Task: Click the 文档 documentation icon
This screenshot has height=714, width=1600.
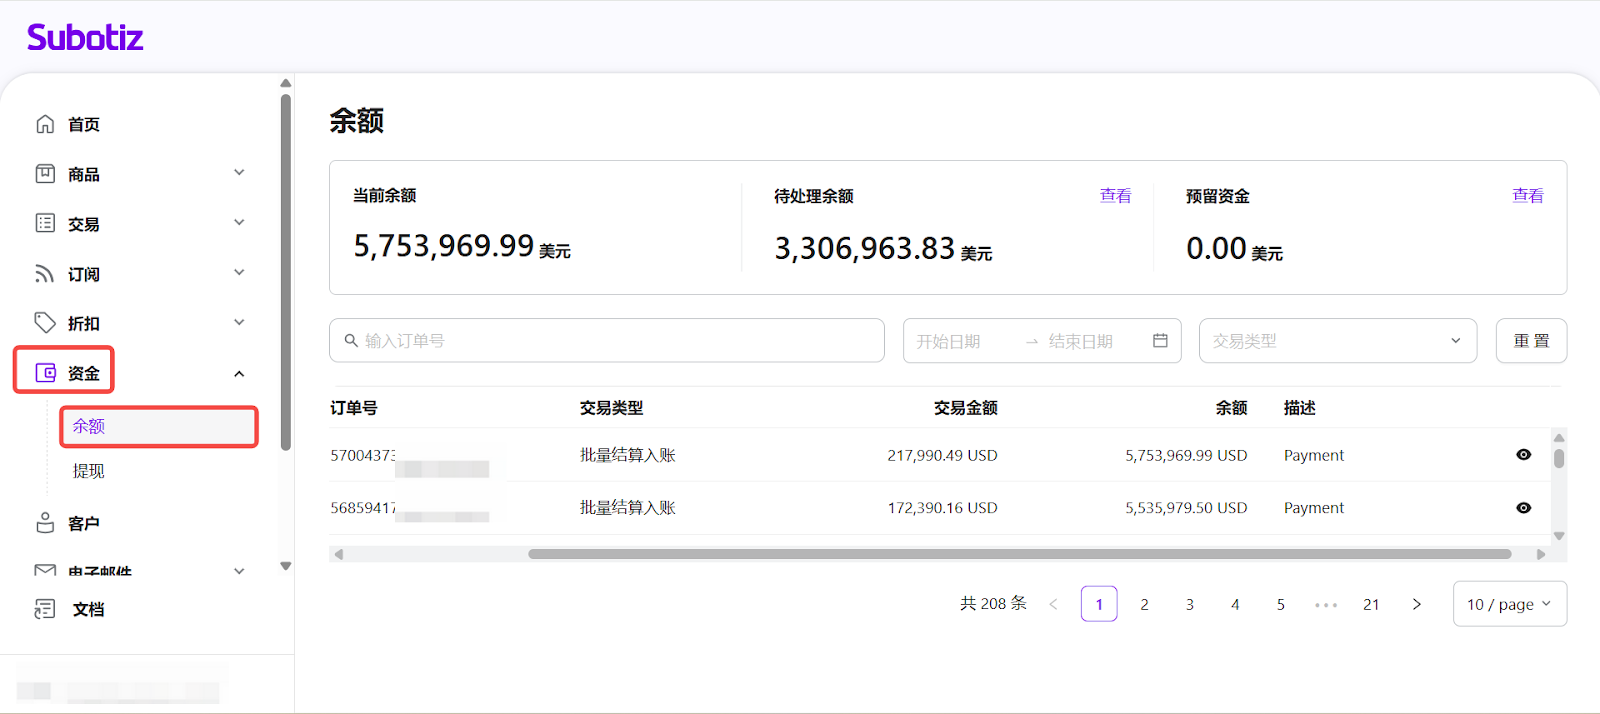Action: coord(45,609)
